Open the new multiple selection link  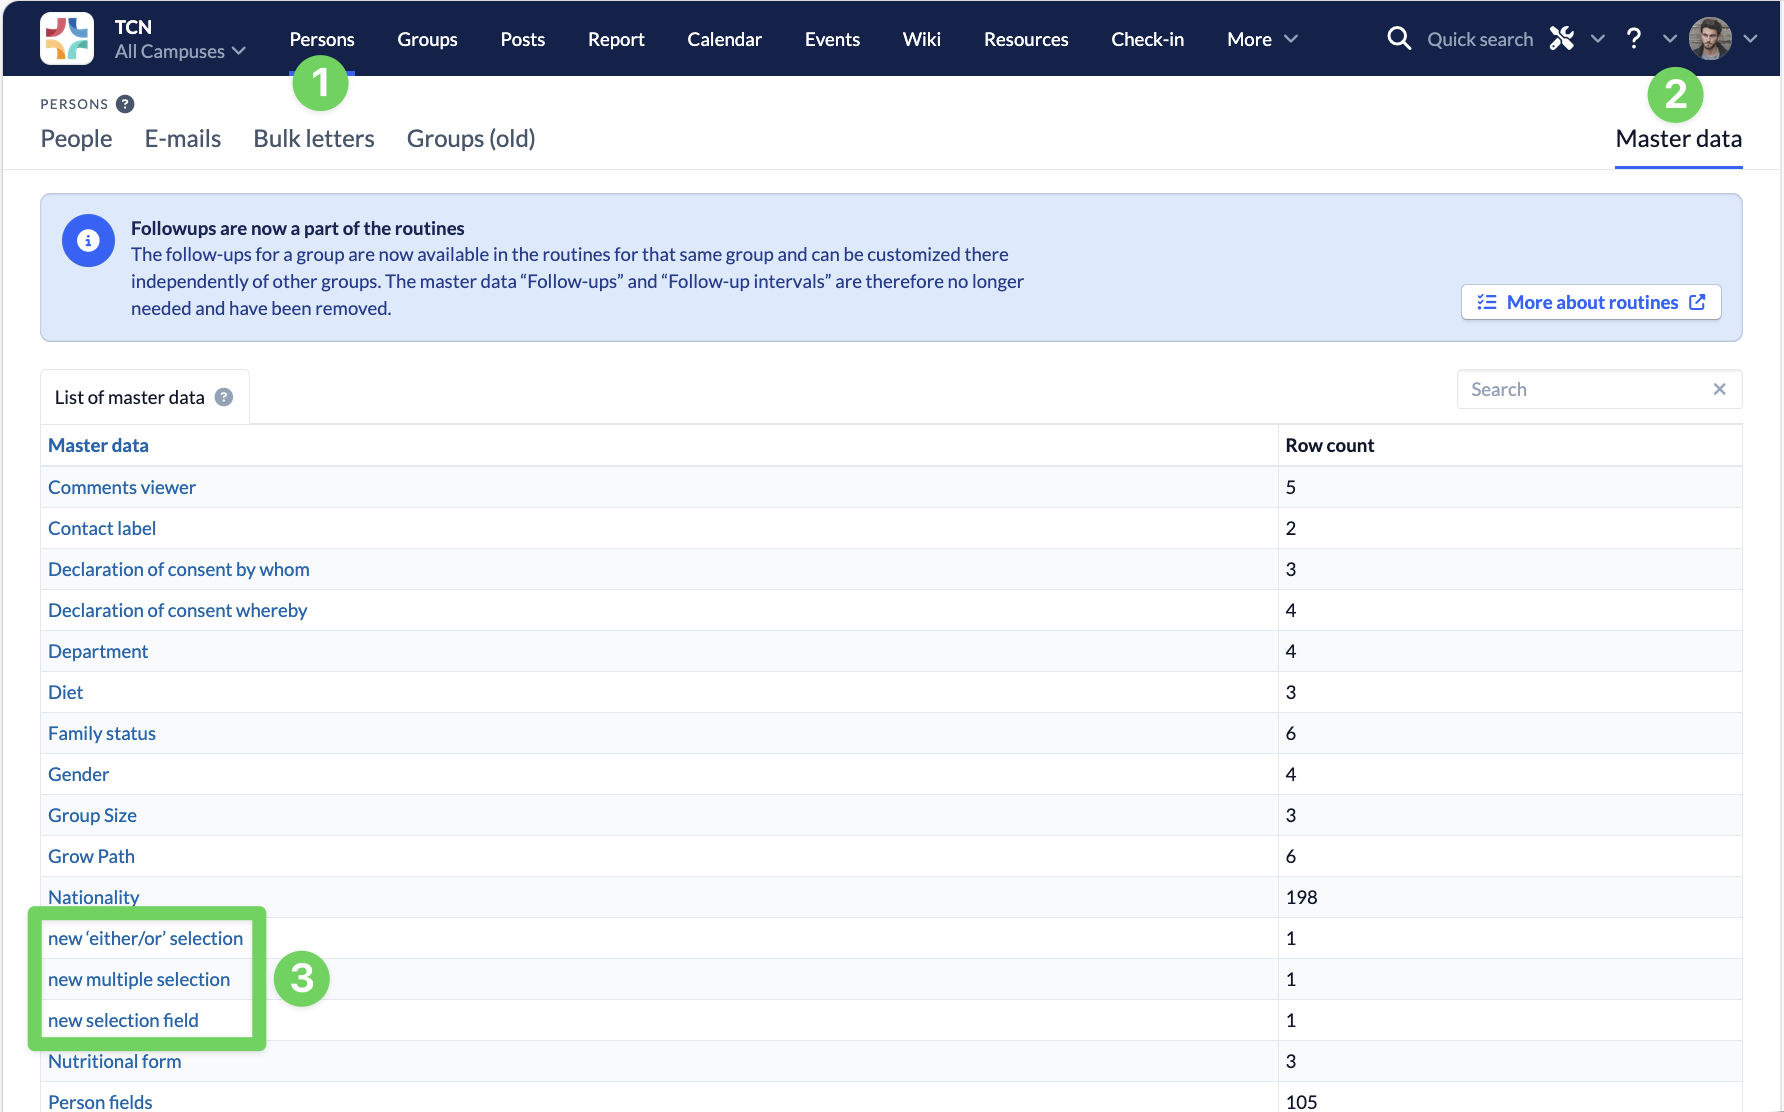(x=139, y=979)
